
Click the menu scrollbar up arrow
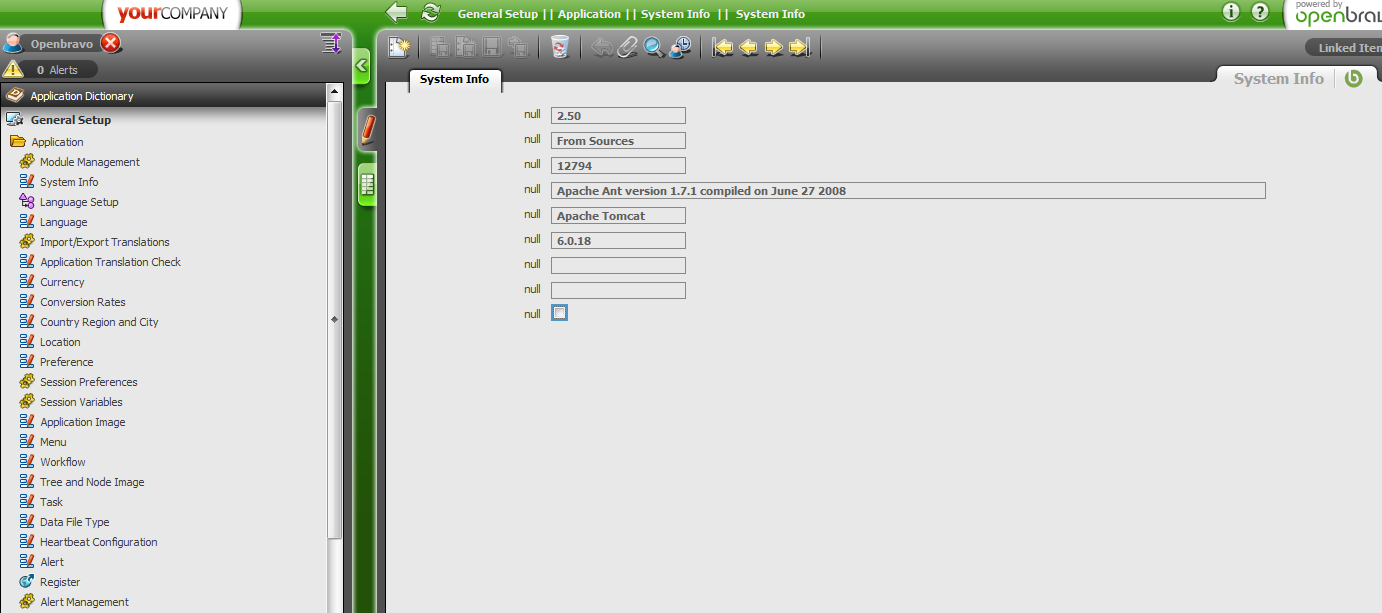click(x=335, y=93)
